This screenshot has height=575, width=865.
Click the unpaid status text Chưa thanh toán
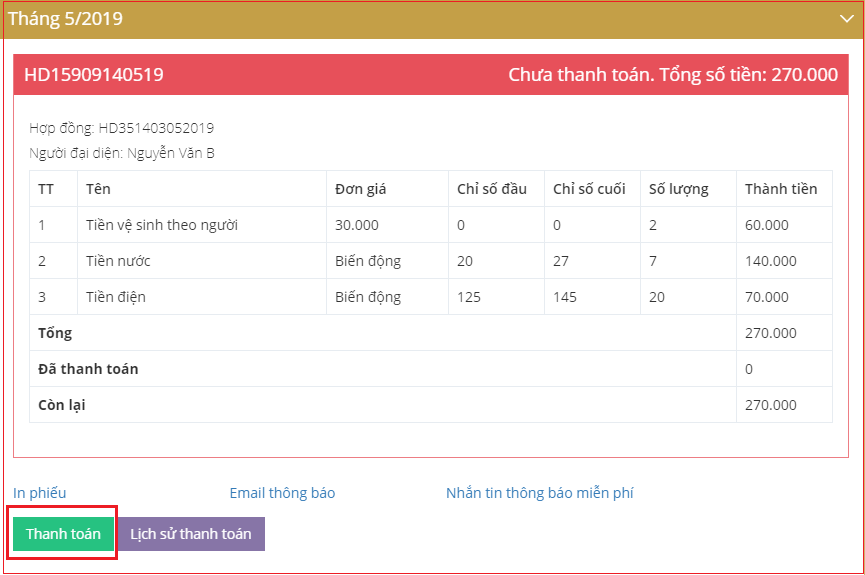point(580,75)
